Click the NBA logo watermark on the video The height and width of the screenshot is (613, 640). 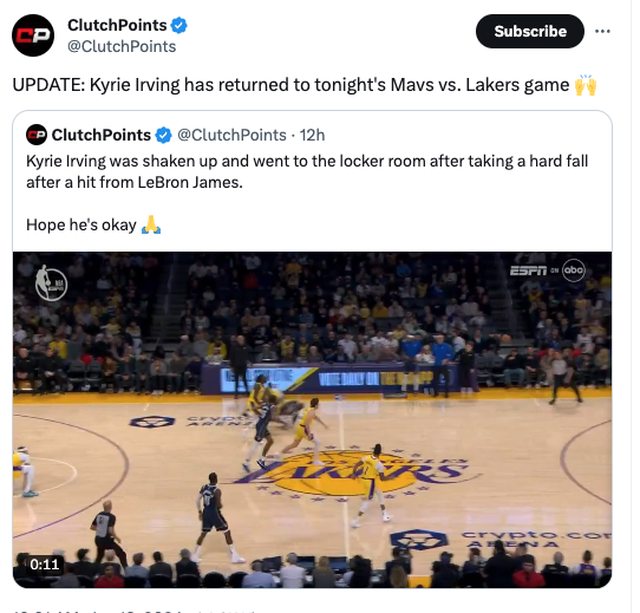tap(51, 283)
